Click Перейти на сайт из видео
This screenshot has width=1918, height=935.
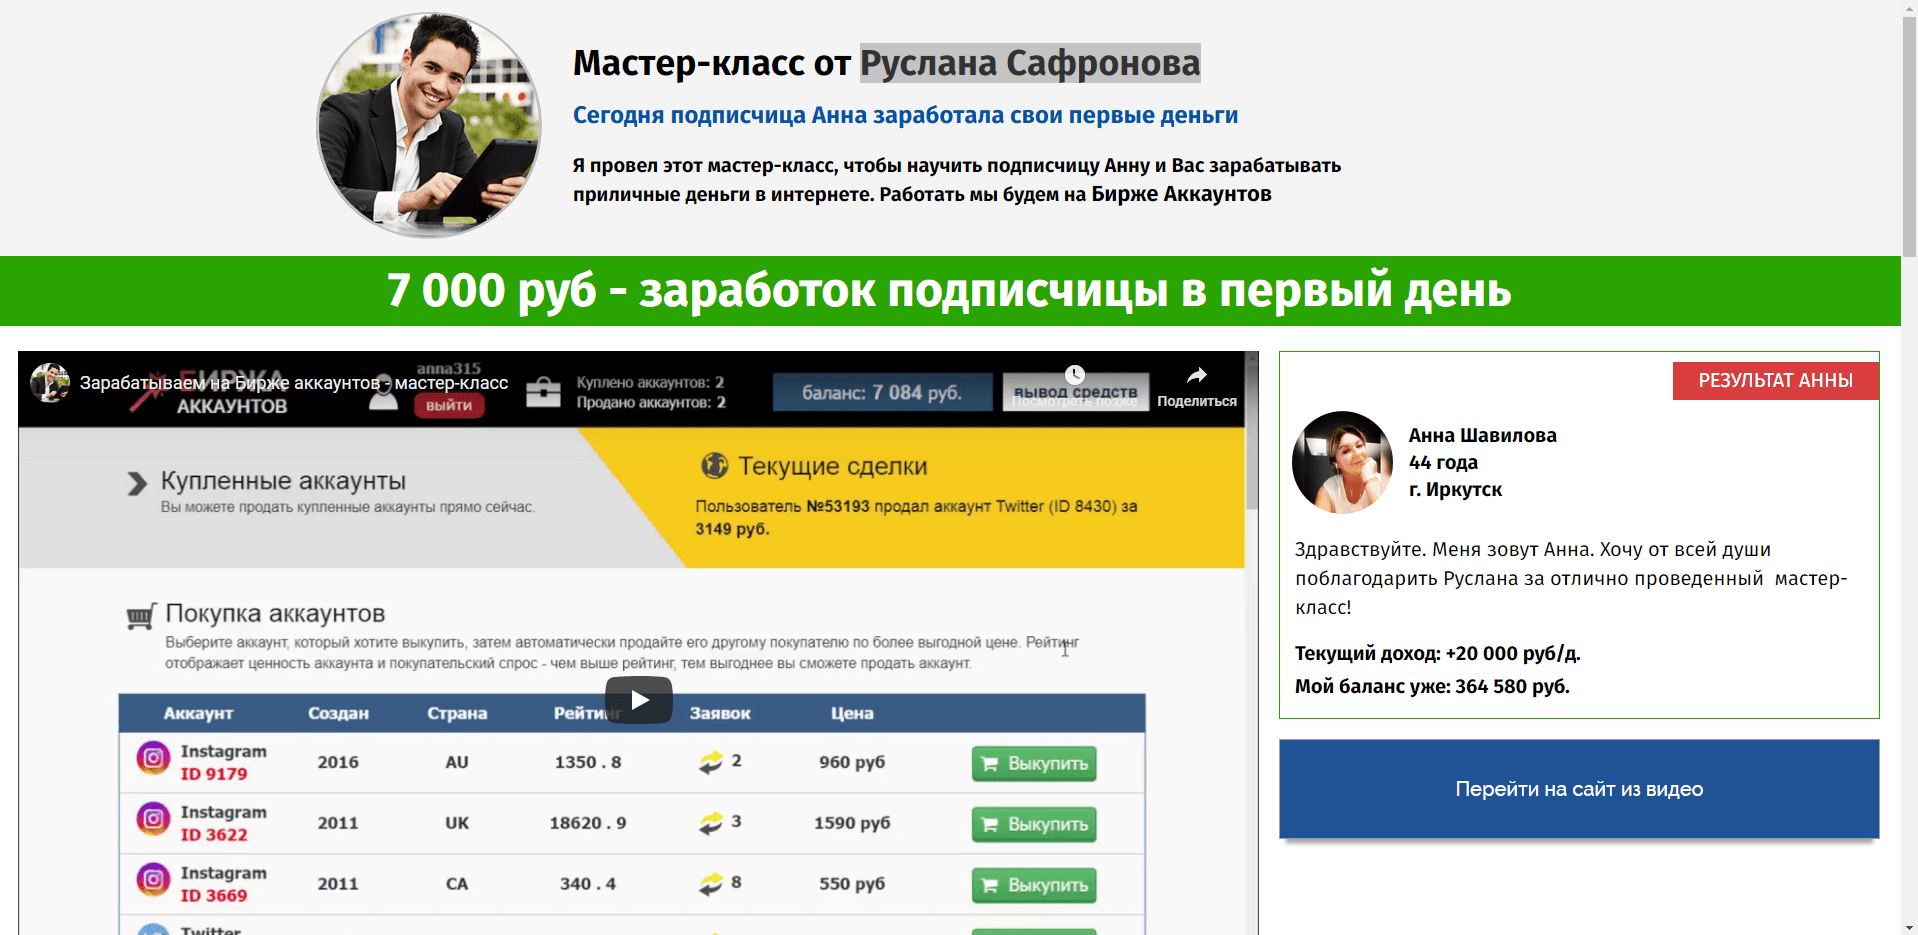point(1578,789)
